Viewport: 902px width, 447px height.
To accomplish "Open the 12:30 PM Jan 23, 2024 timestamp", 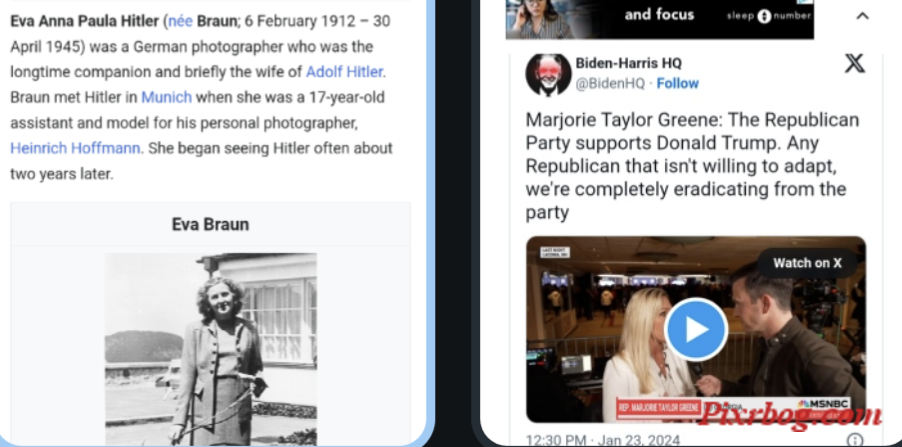I will pos(602,441).
